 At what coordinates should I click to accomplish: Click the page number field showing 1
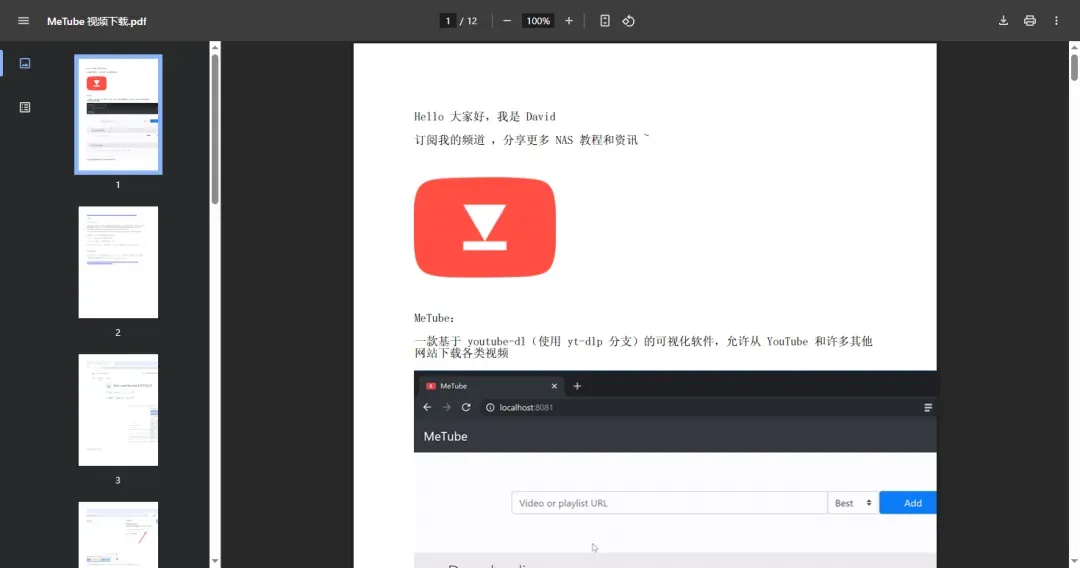pyautogui.click(x=448, y=21)
